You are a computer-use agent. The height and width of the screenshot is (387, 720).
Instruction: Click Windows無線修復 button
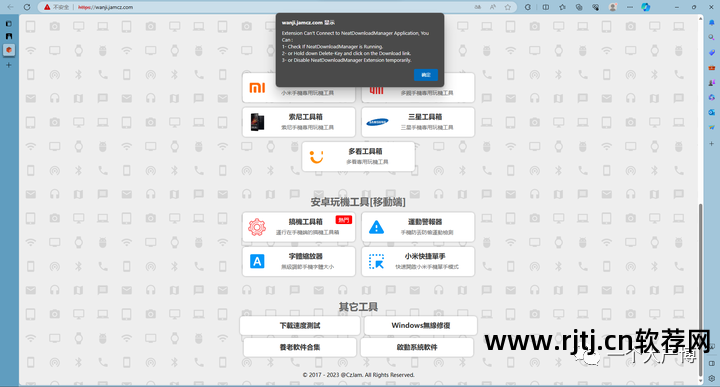point(421,325)
